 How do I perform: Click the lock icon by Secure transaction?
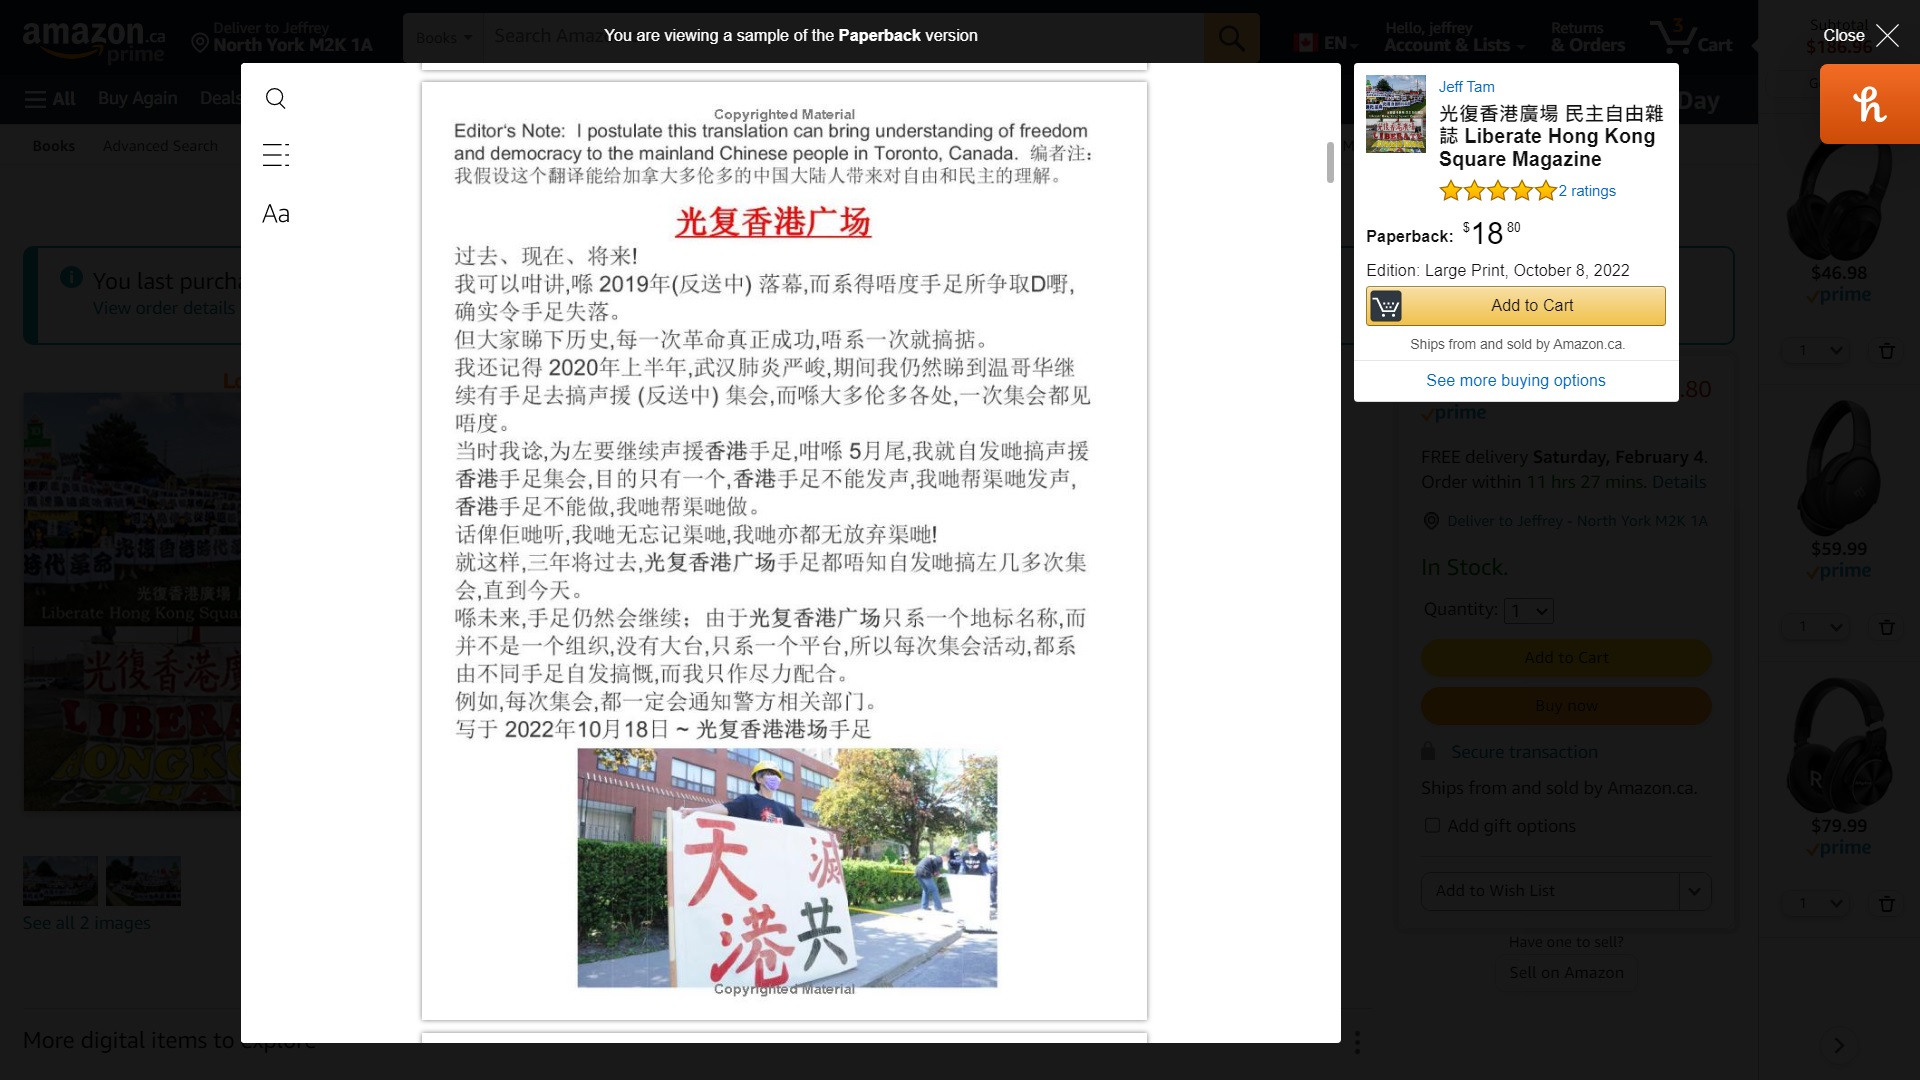click(1429, 752)
